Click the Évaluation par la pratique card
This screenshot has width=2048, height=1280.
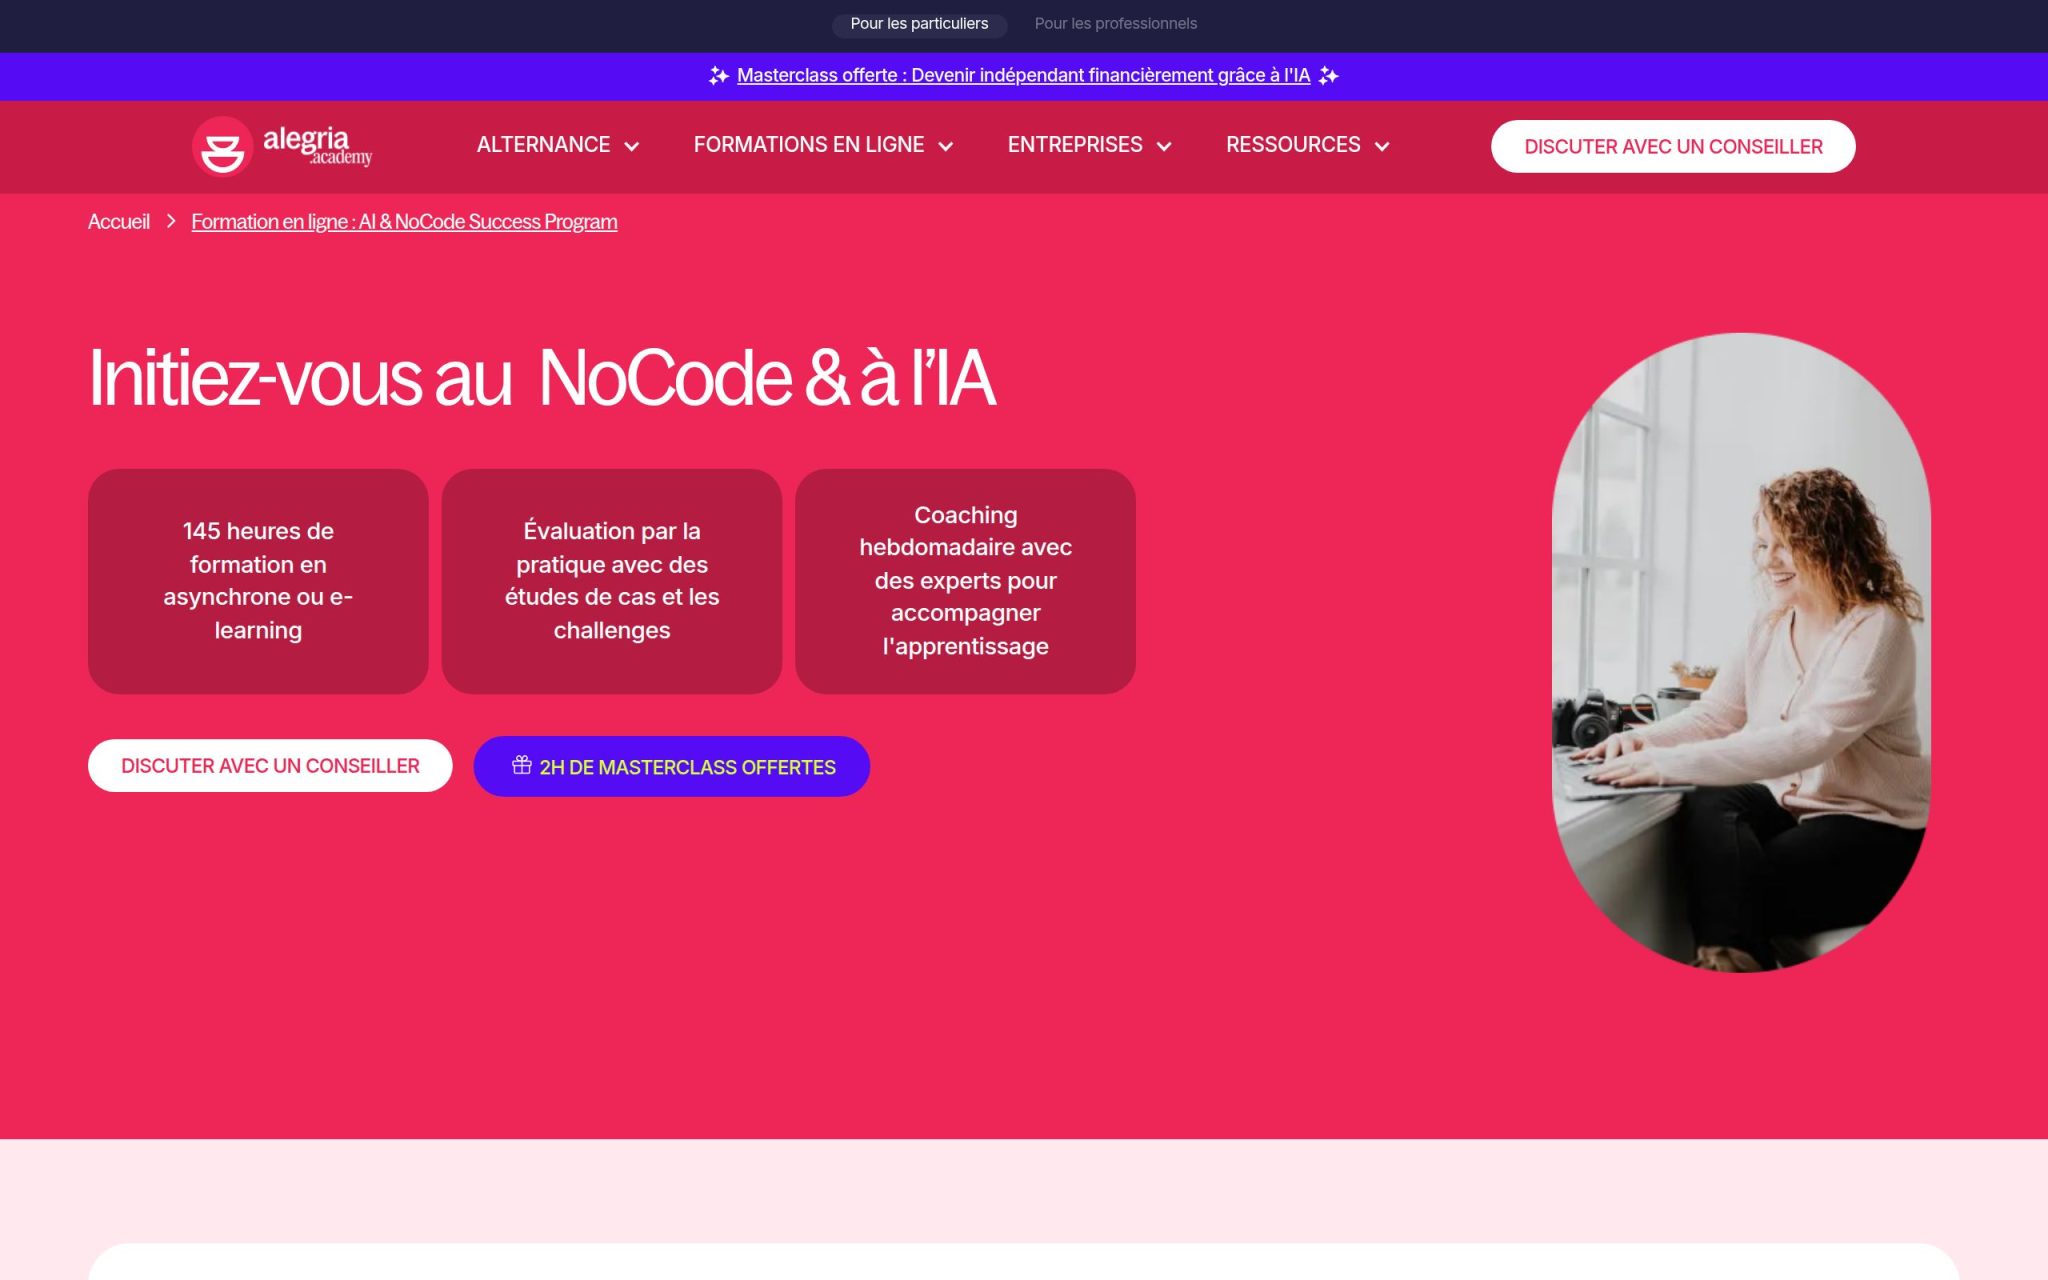tap(612, 581)
